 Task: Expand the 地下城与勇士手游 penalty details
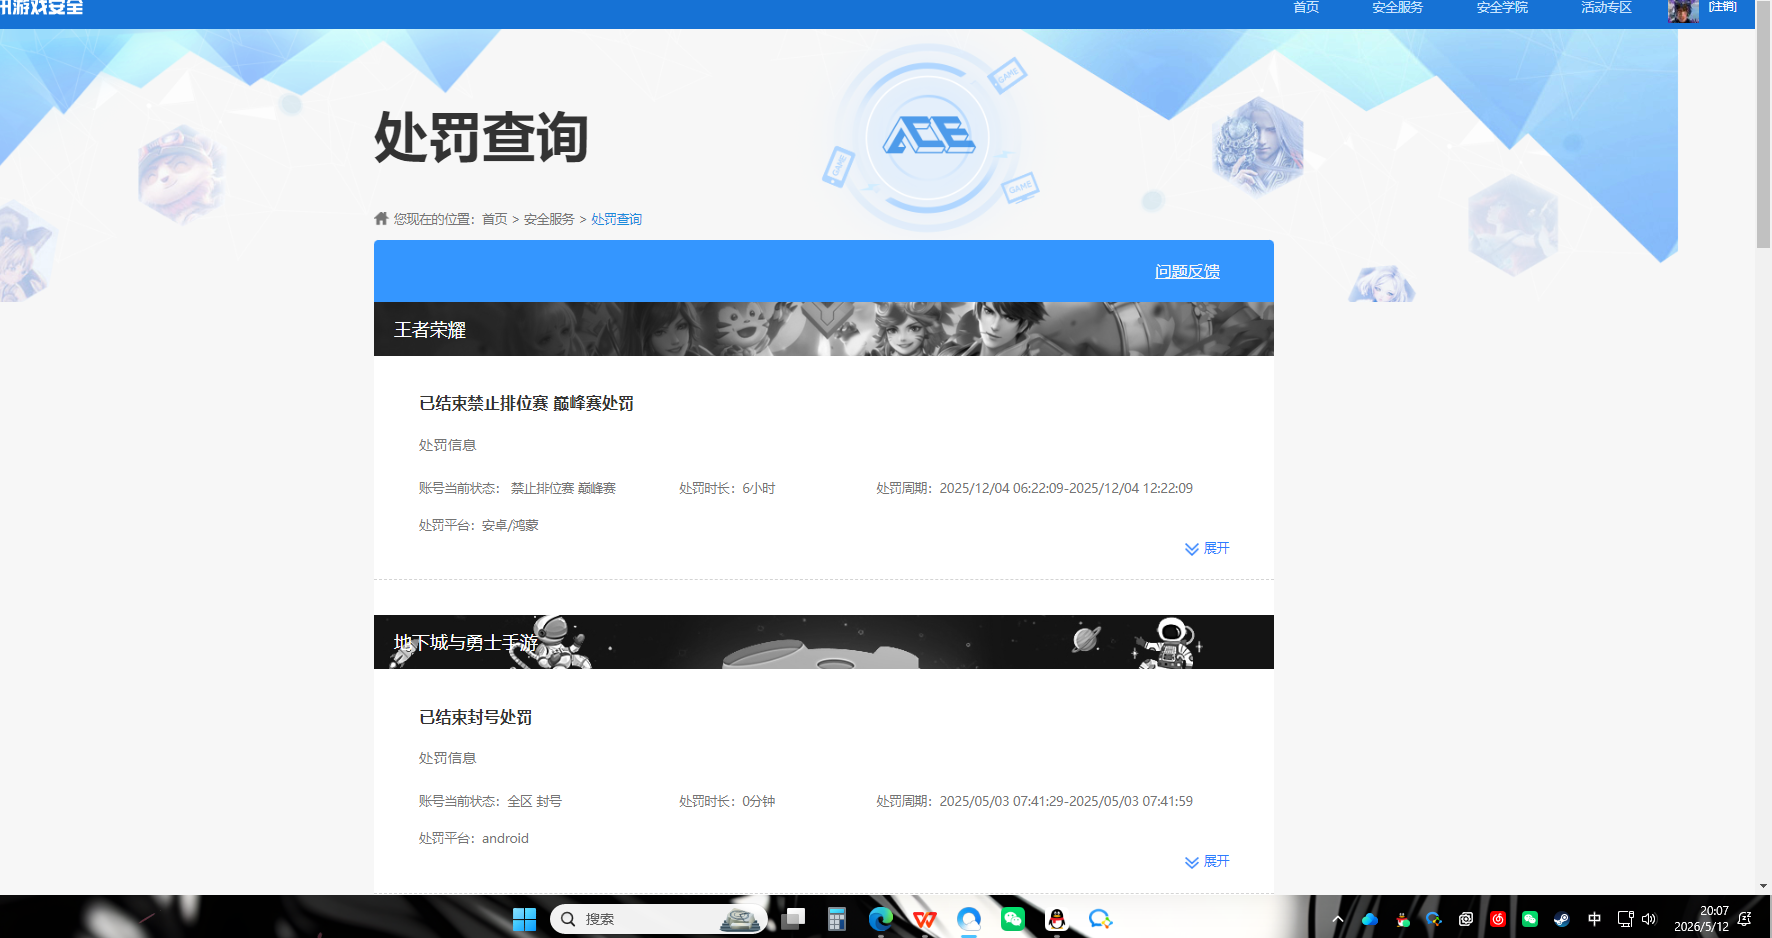coord(1207,861)
